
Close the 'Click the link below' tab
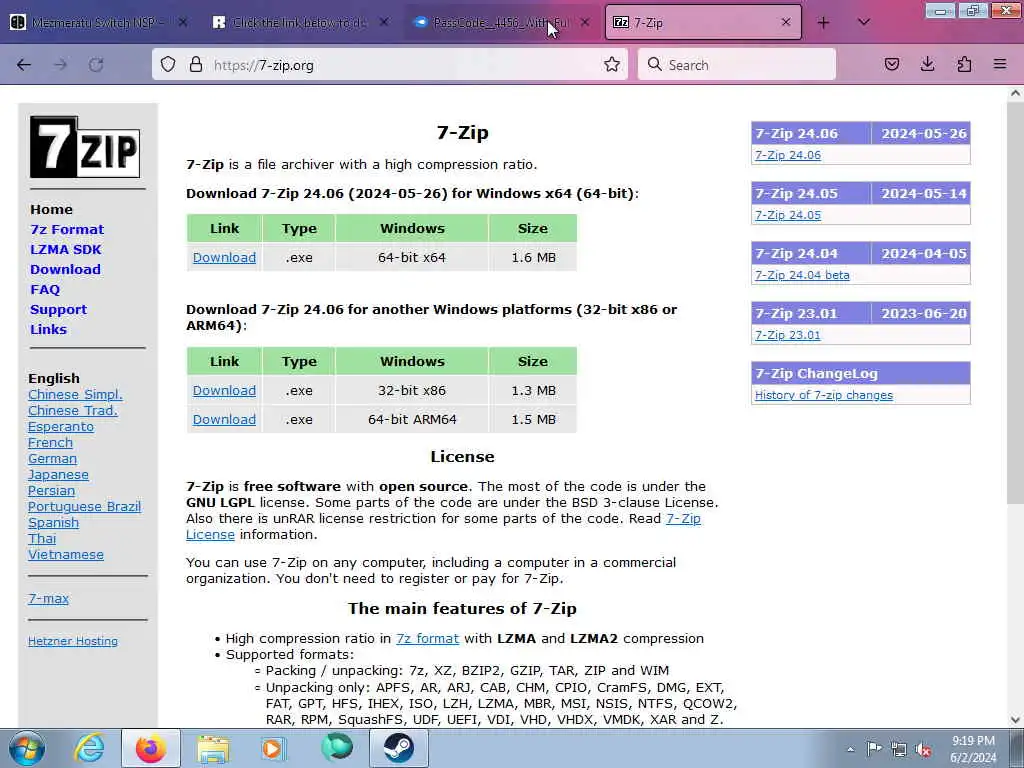(384, 22)
